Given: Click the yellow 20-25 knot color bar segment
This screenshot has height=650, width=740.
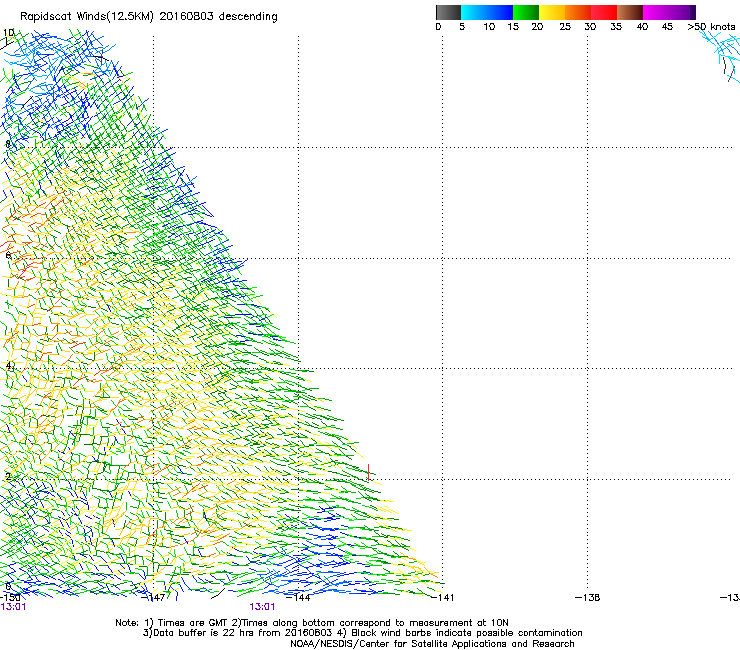Looking at the screenshot, I should [x=552, y=12].
